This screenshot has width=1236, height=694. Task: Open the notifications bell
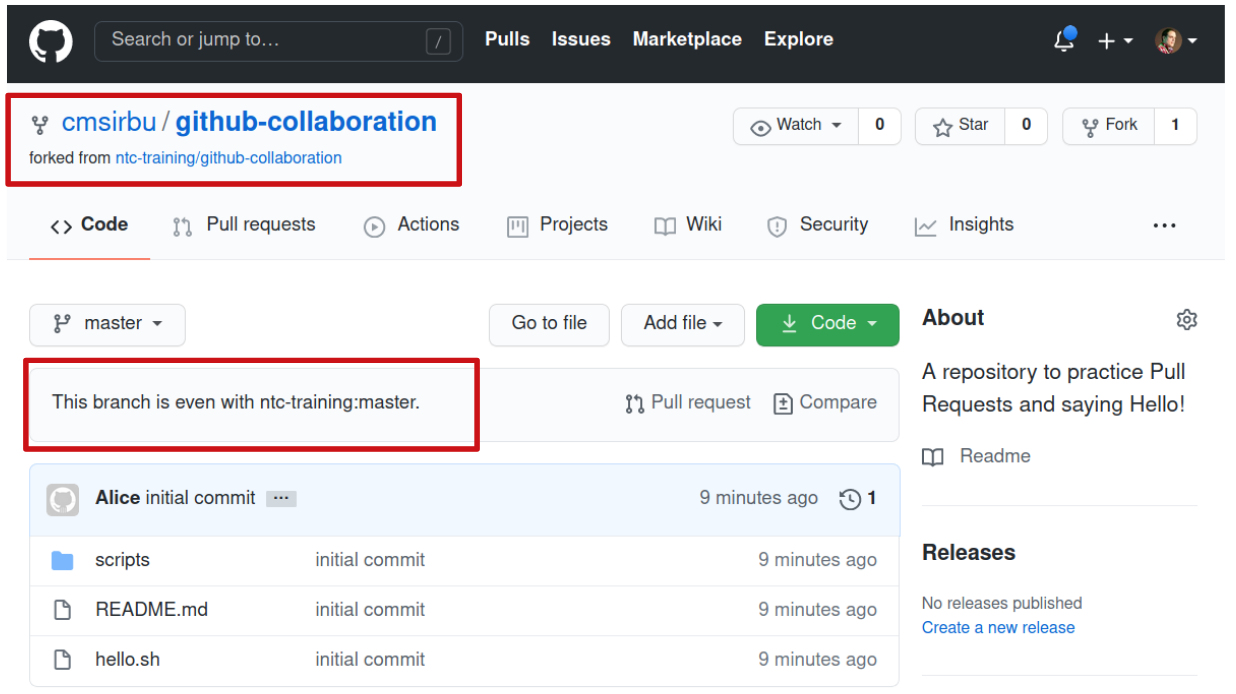[x=1064, y=41]
